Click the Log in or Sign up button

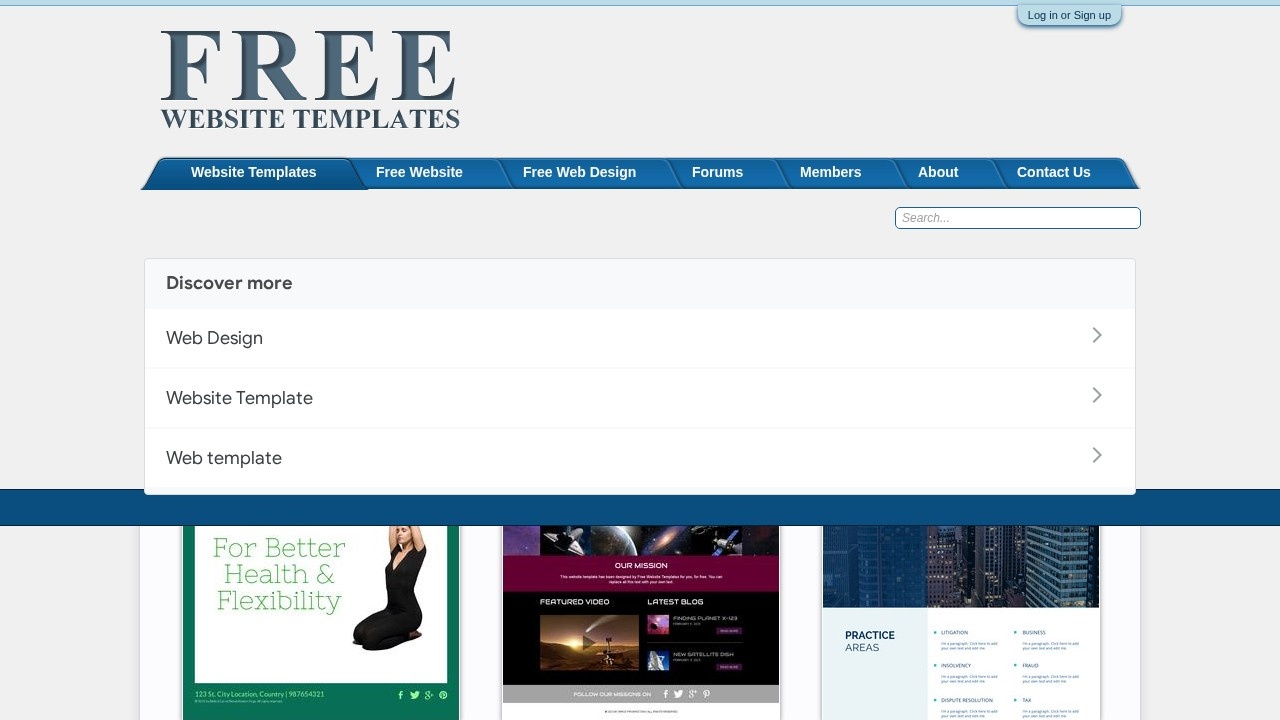pos(1068,15)
